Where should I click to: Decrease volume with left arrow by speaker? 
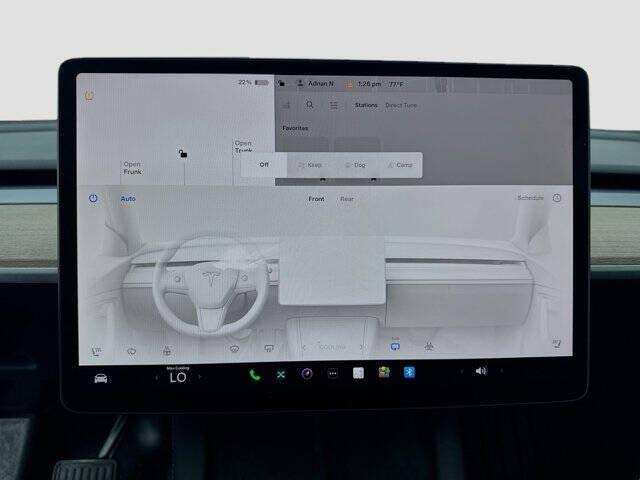point(462,371)
